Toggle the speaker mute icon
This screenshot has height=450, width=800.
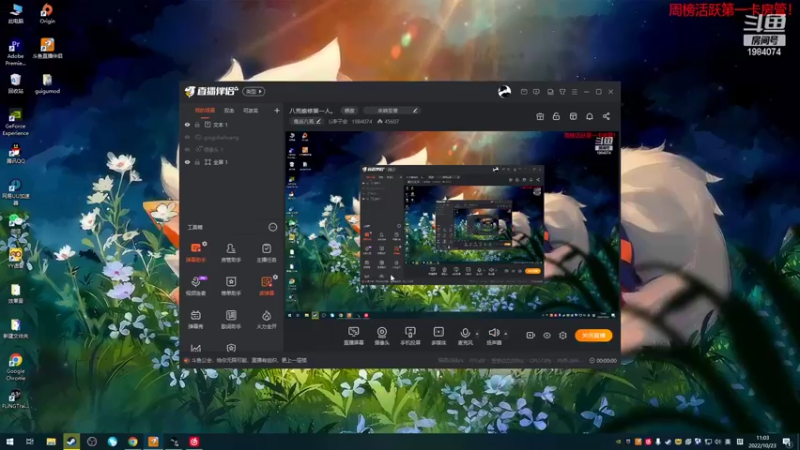coord(493,333)
